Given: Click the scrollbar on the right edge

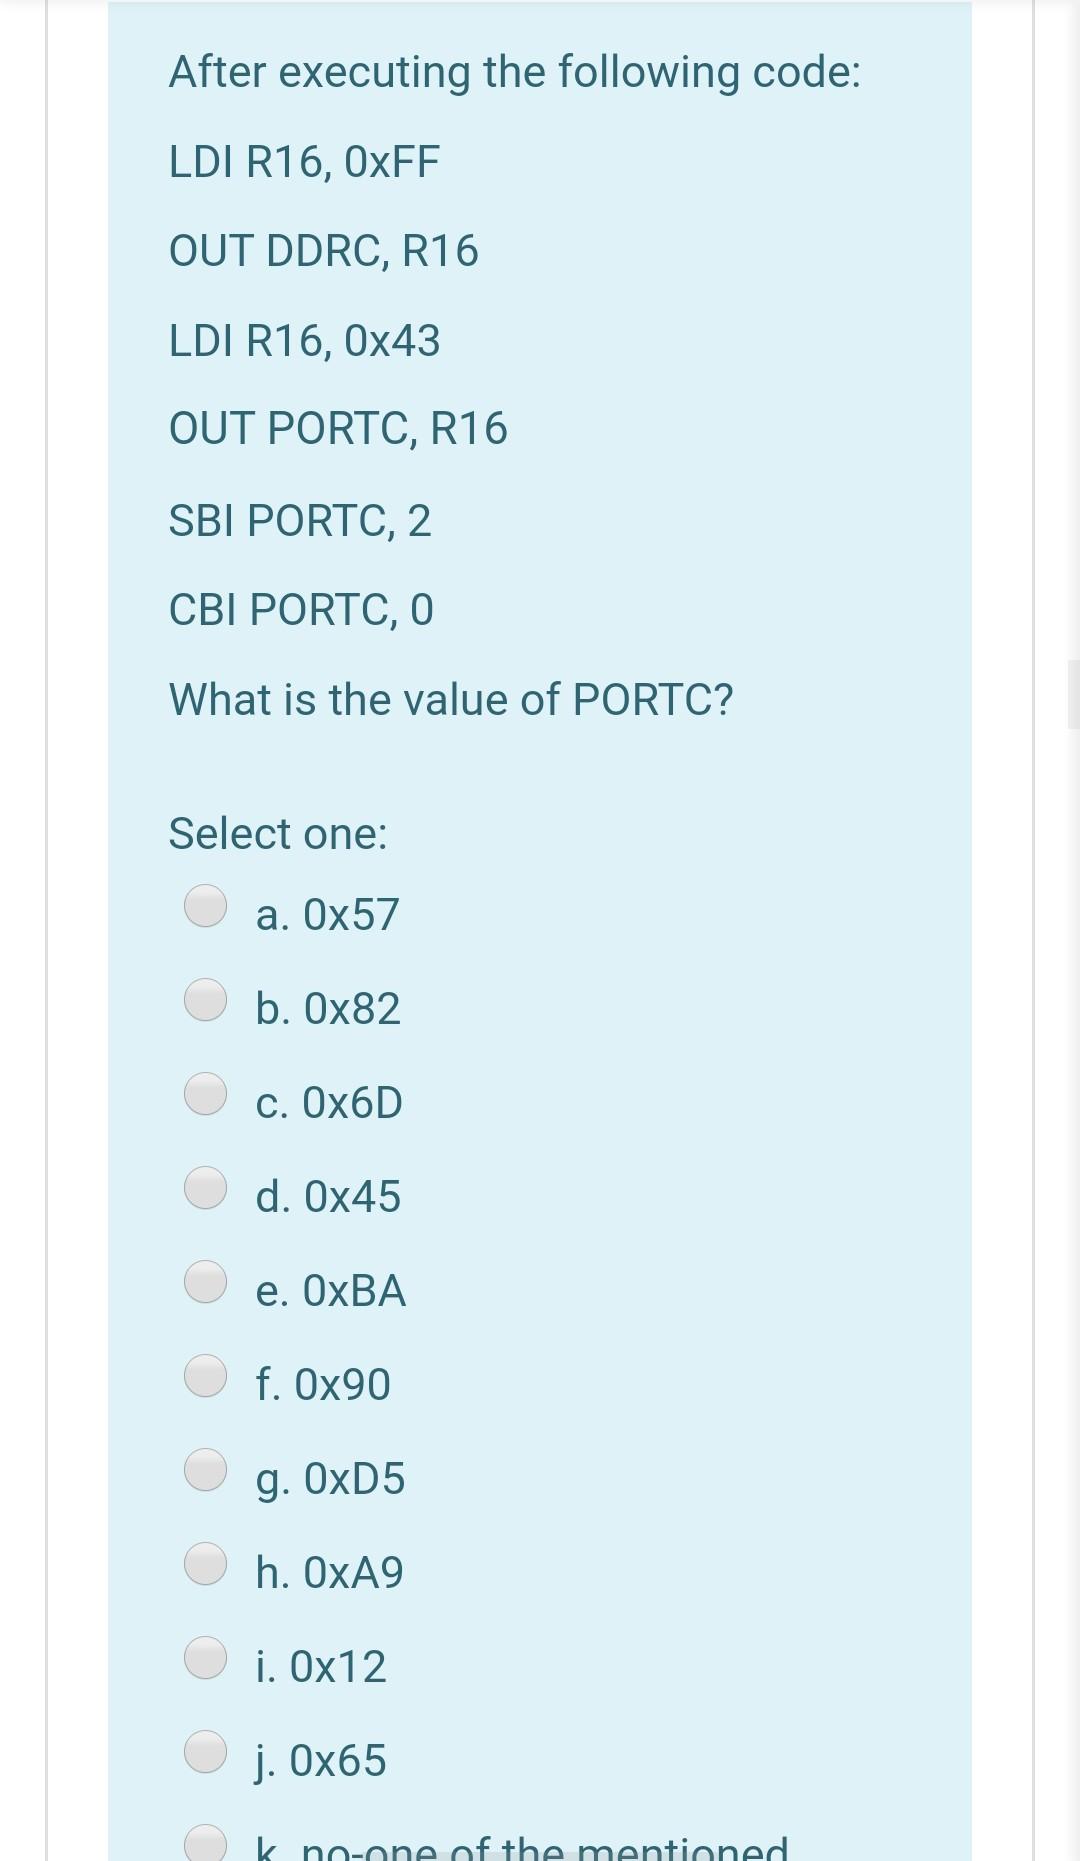Looking at the screenshot, I should [x=1073, y=690].
